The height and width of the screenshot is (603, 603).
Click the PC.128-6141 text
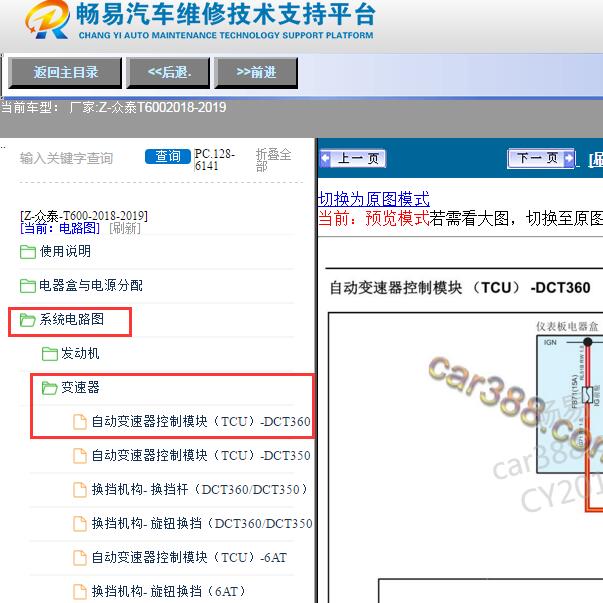(x=215, y=160)
